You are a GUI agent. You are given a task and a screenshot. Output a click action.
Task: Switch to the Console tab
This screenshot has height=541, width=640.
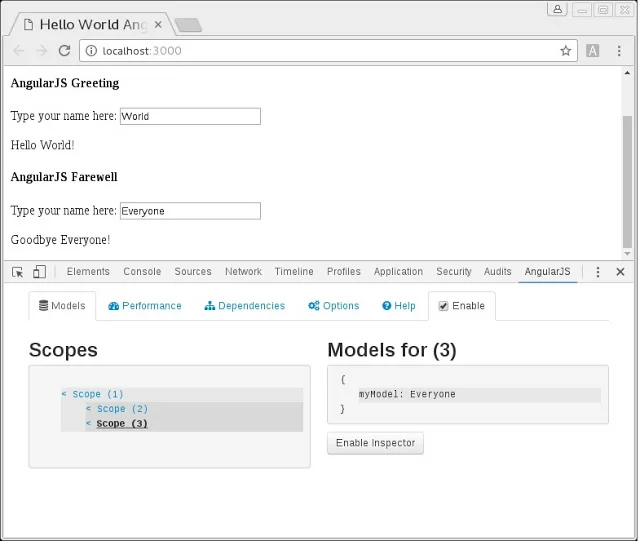[x=142, y=272]
